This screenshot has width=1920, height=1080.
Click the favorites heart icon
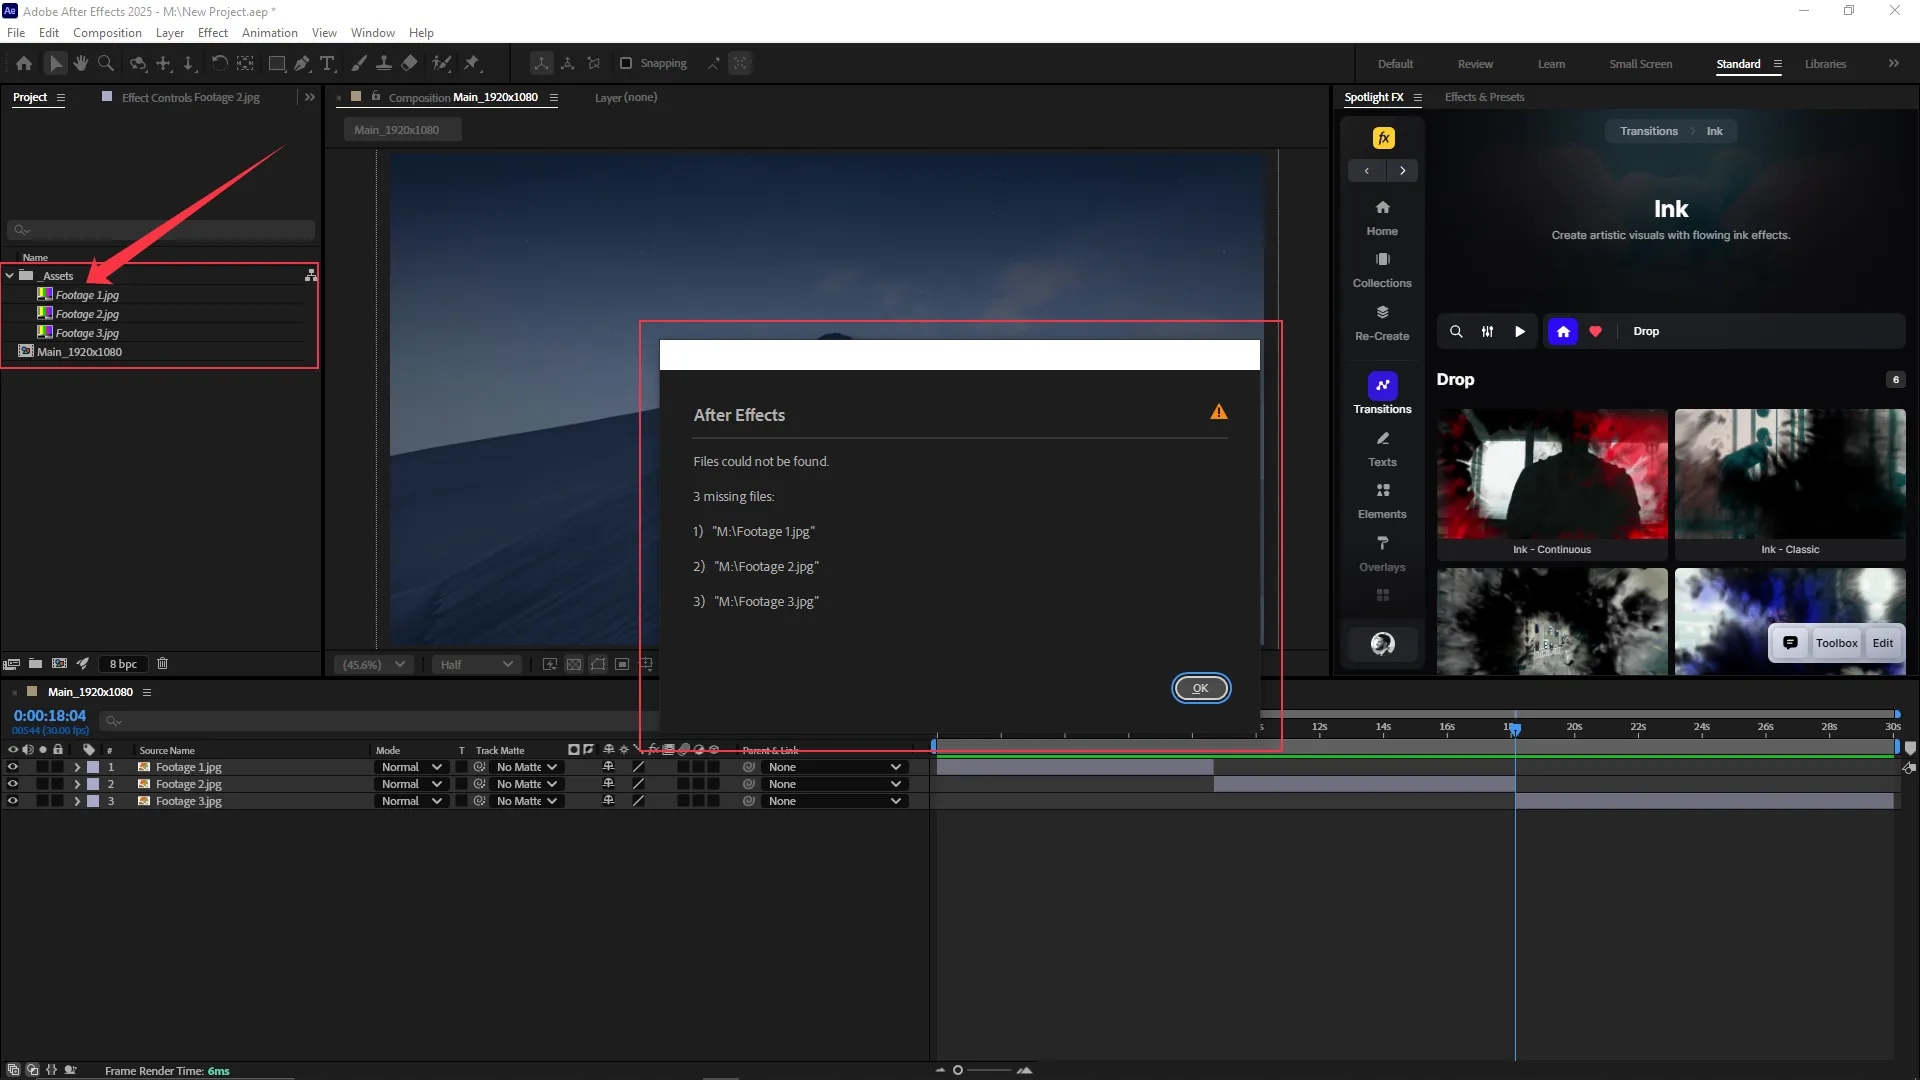point(1595,331)
